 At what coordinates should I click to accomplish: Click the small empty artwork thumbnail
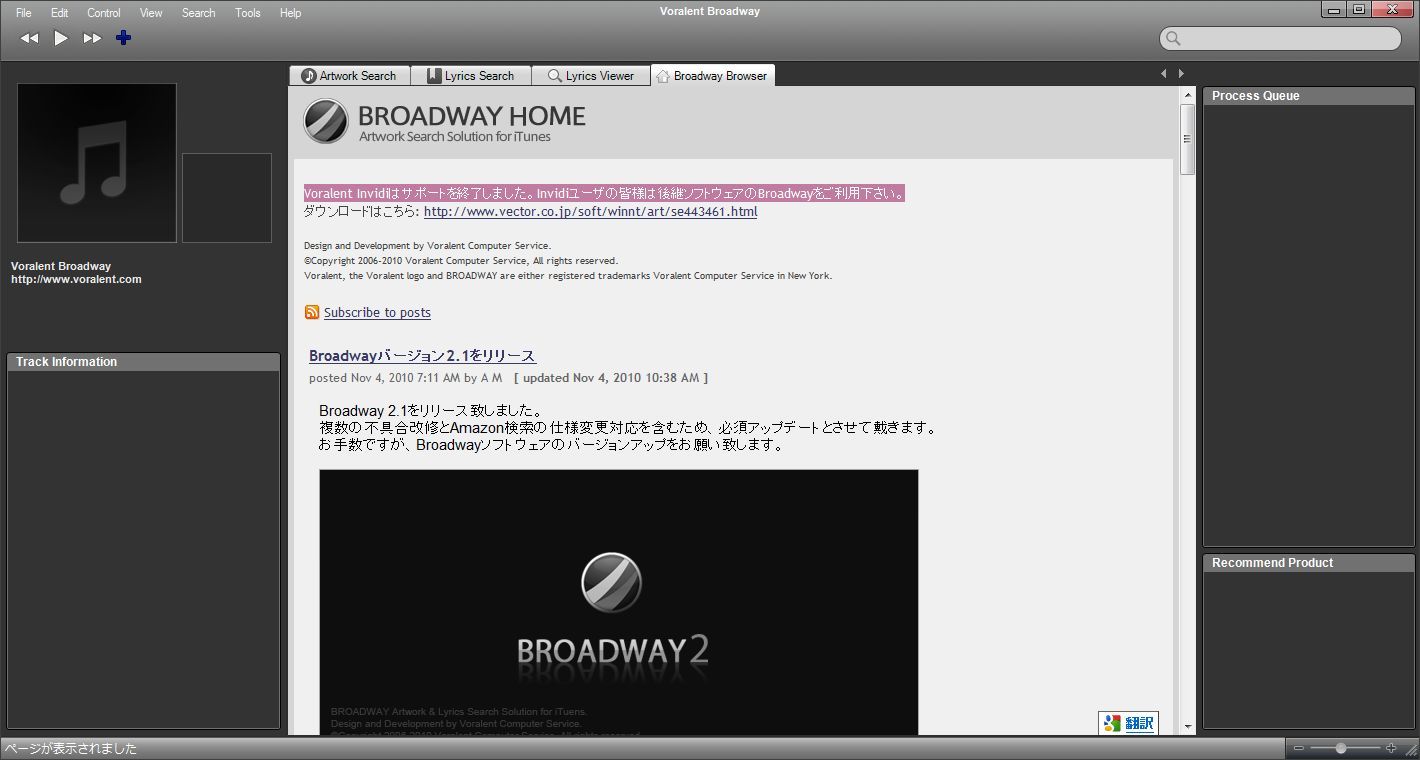(x=227, y=198)
